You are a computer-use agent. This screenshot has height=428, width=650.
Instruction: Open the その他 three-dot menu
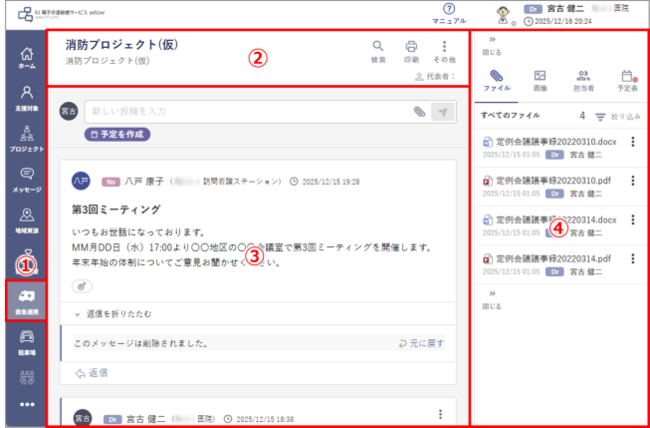pyautogui.click(x=444, y=51)
